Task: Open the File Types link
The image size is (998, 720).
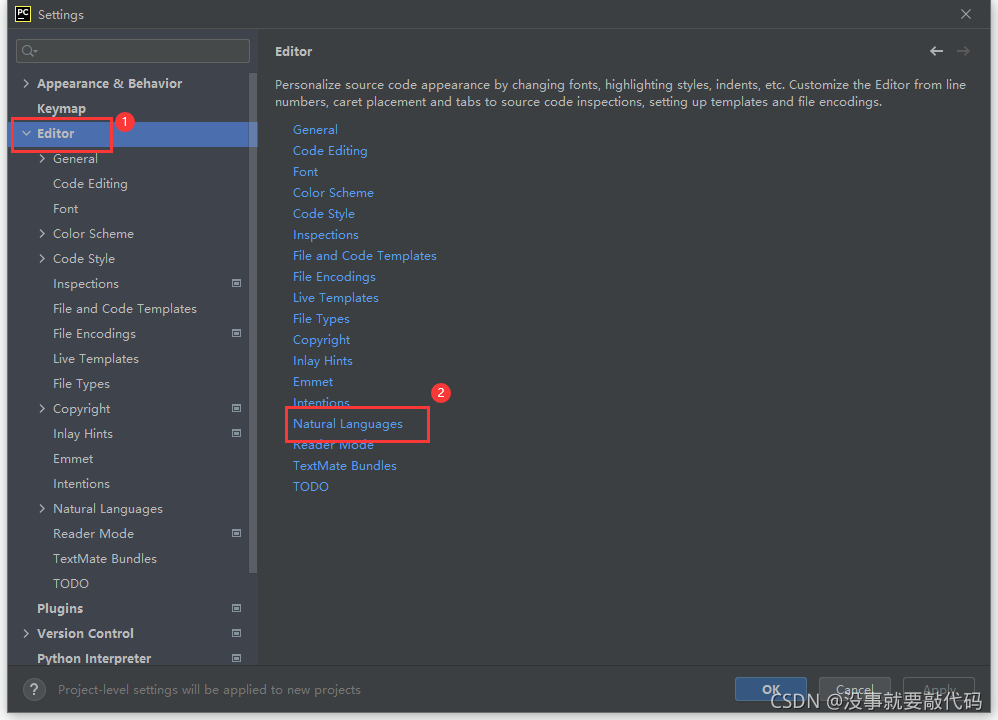Action: point(321,319)
